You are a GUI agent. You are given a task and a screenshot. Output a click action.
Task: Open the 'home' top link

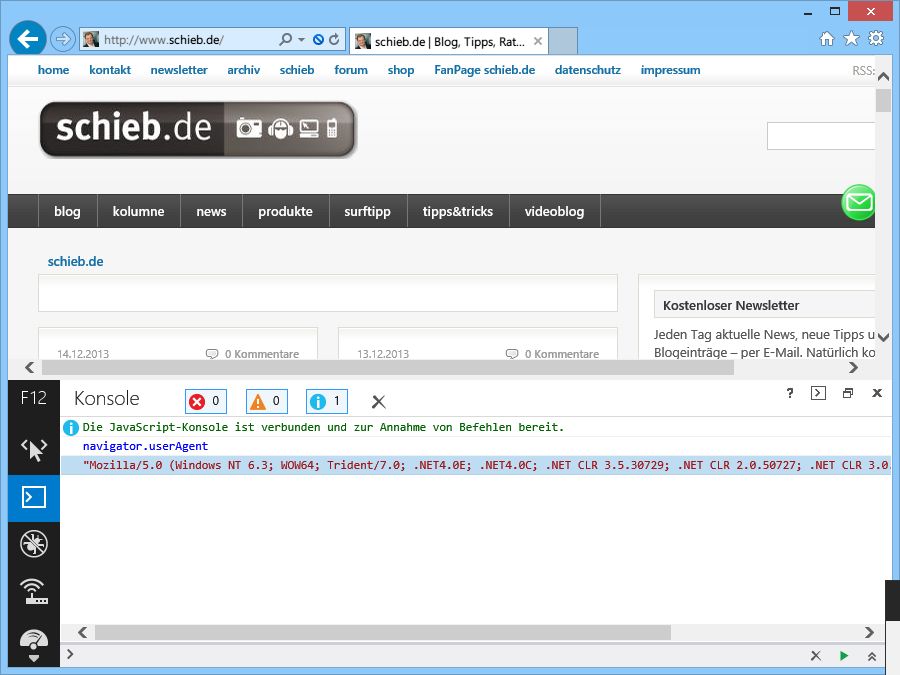tap(53, 70)
